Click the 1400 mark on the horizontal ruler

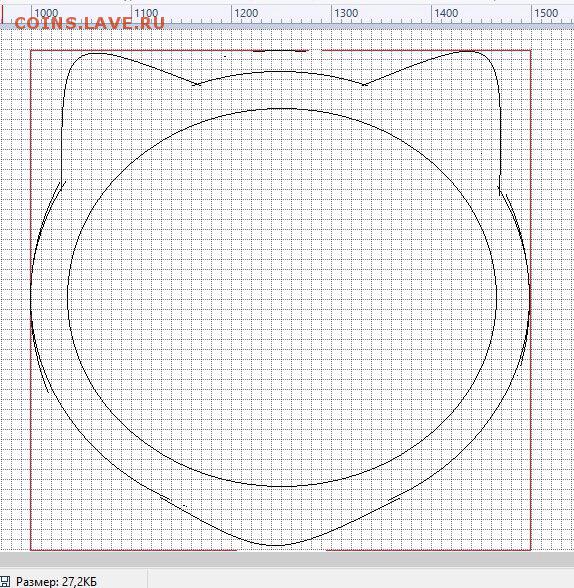pos(446,13)
